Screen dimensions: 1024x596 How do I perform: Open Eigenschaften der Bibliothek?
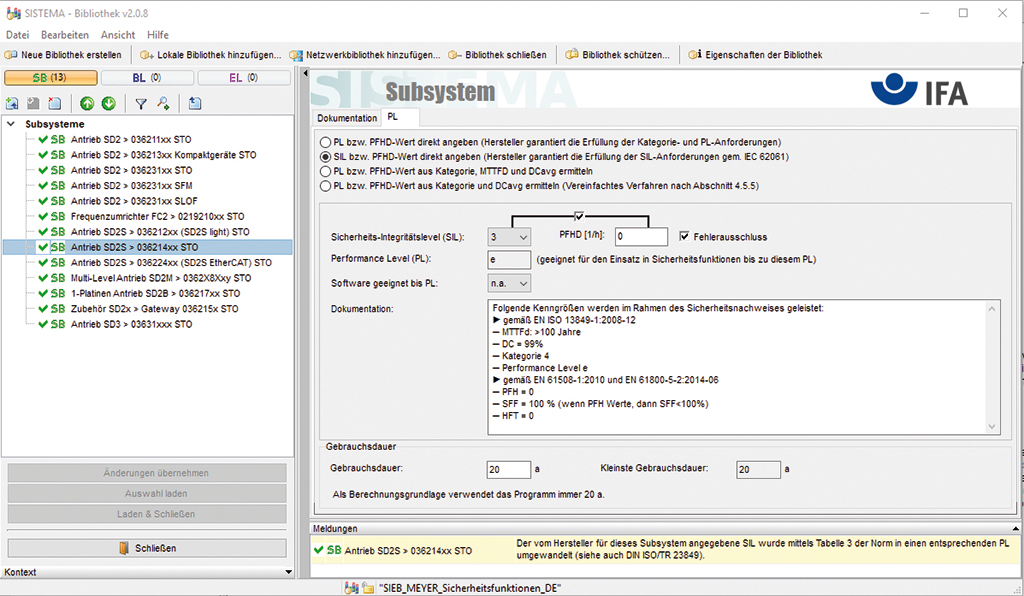tap(756, 55)
